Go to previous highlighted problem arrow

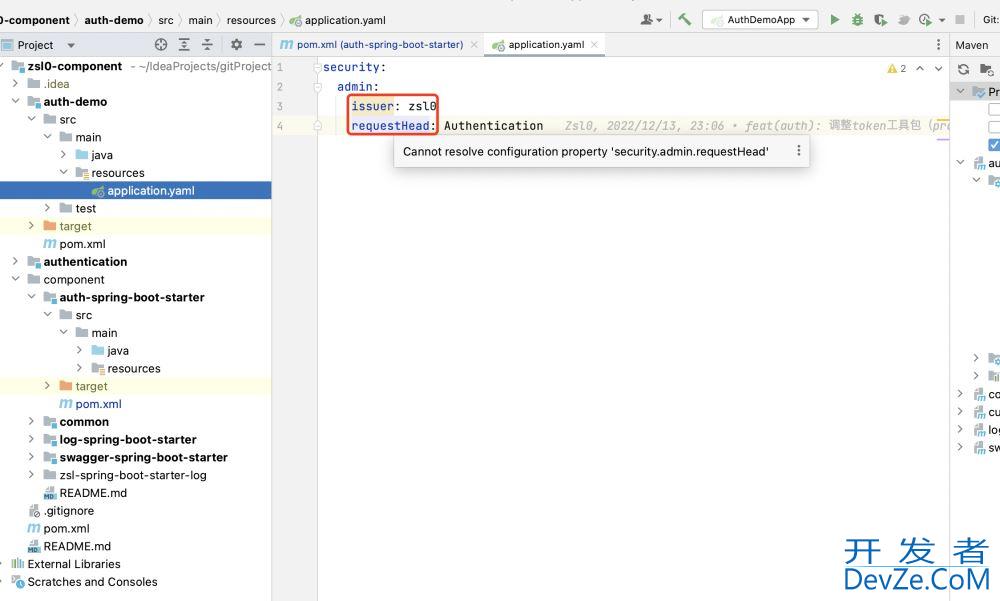[x=920, y=68]
